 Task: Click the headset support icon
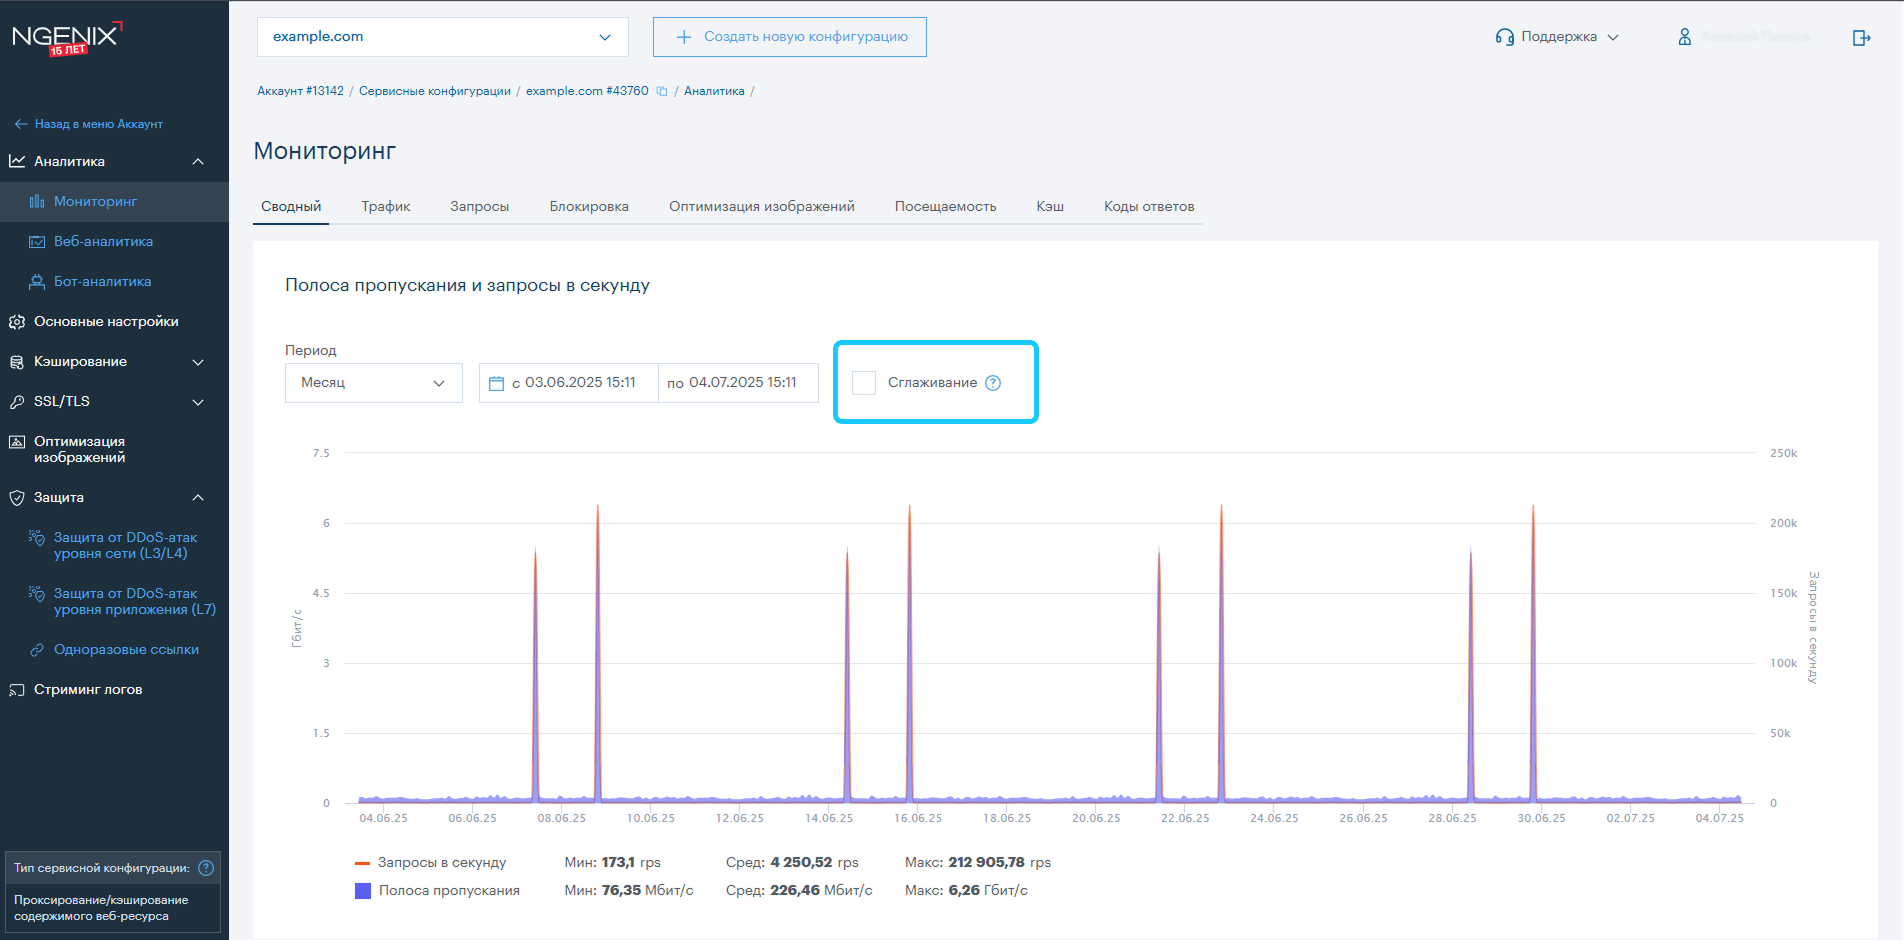1504,37
